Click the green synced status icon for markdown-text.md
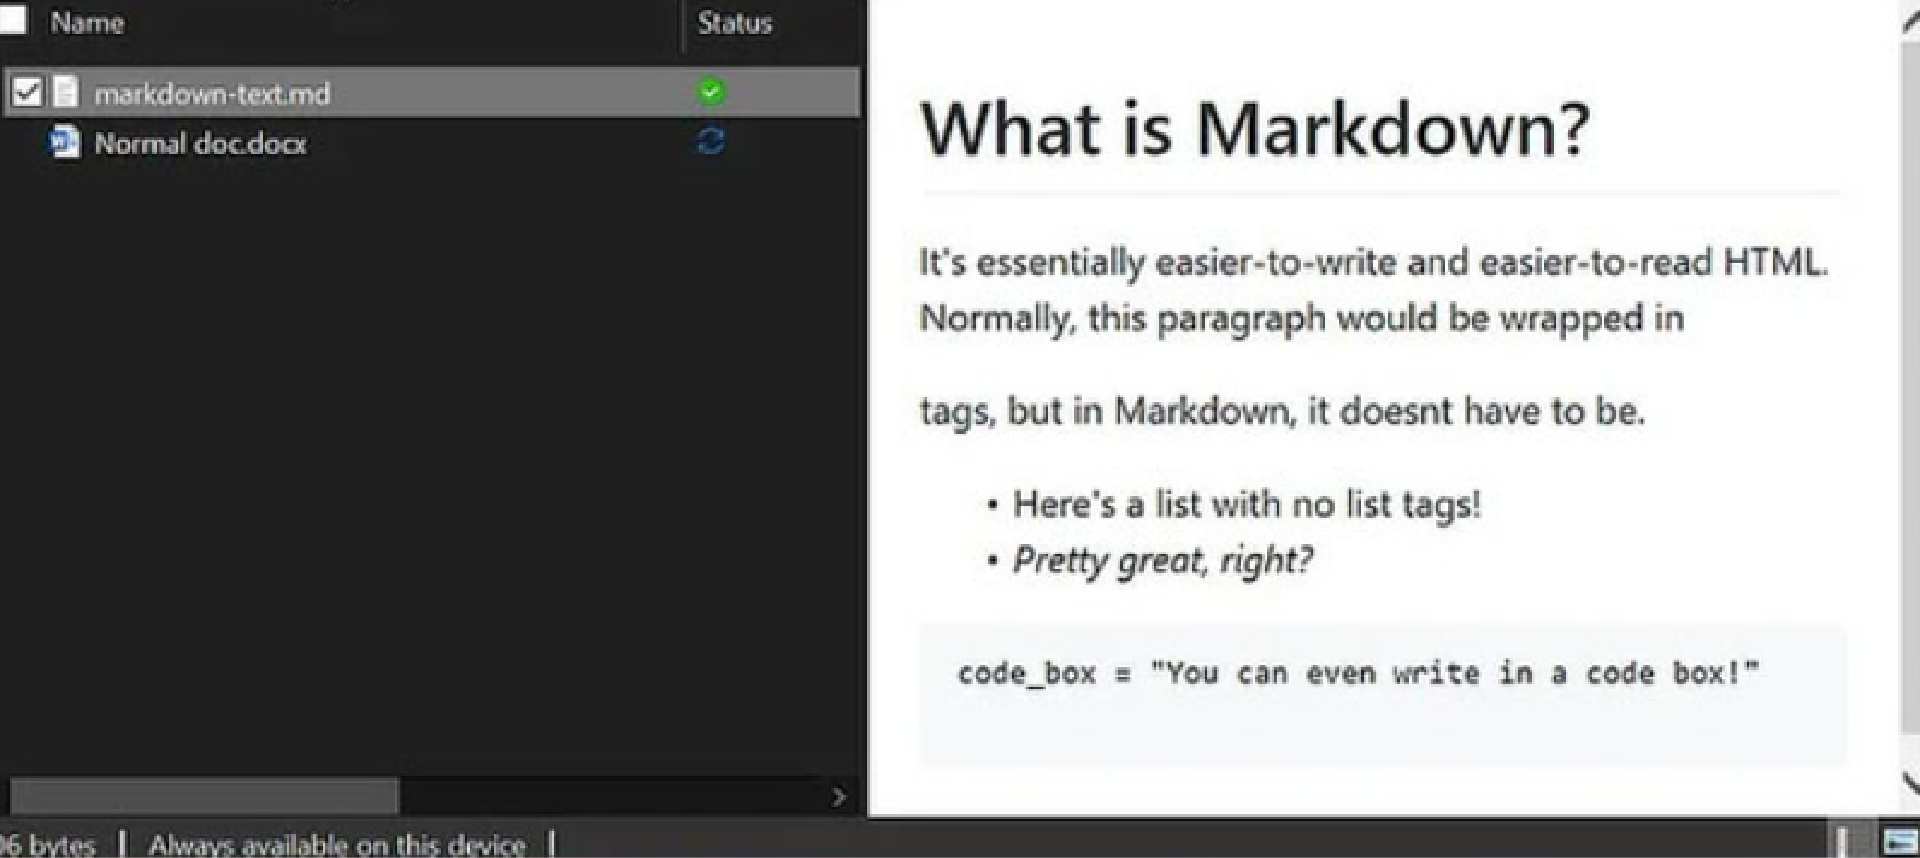1920x858 pixels. (x=711, y=92)
